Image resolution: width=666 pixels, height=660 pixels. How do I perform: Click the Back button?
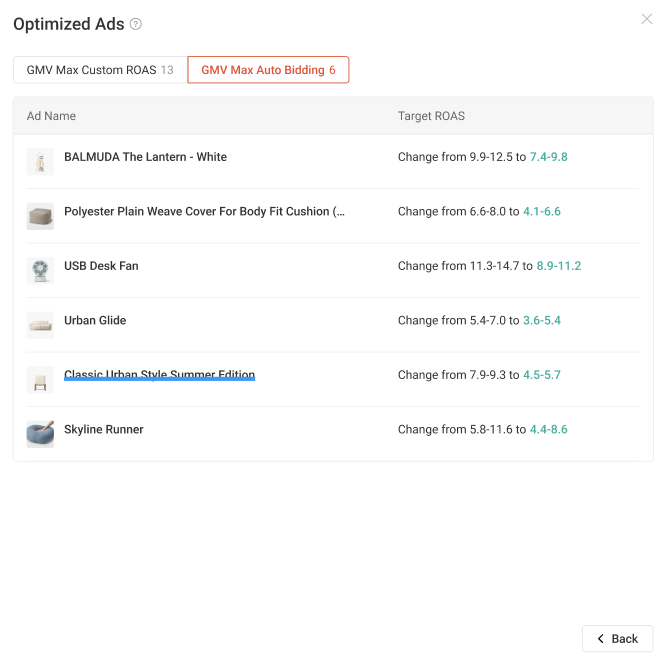617,638
